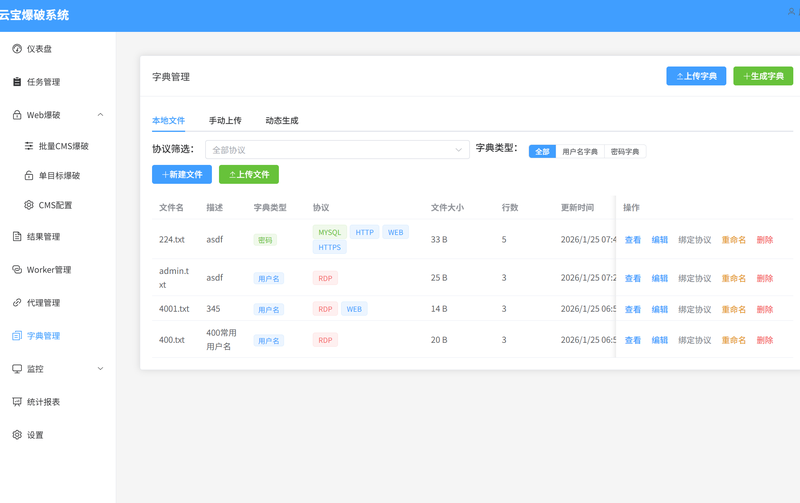This screenshot has width=800, height=503.
Task: Click the green 生成字典 button
Action: coord(763,76)
